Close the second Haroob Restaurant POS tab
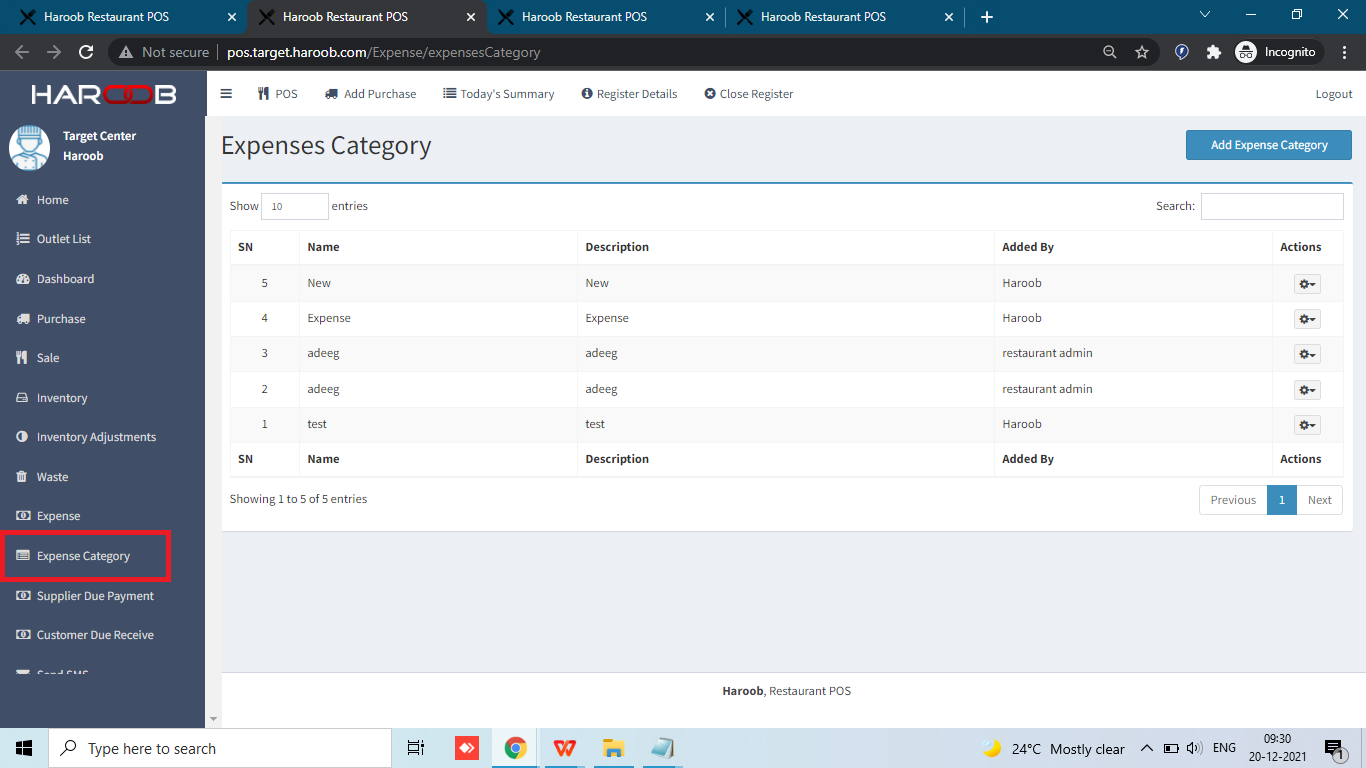 (471, 17)
